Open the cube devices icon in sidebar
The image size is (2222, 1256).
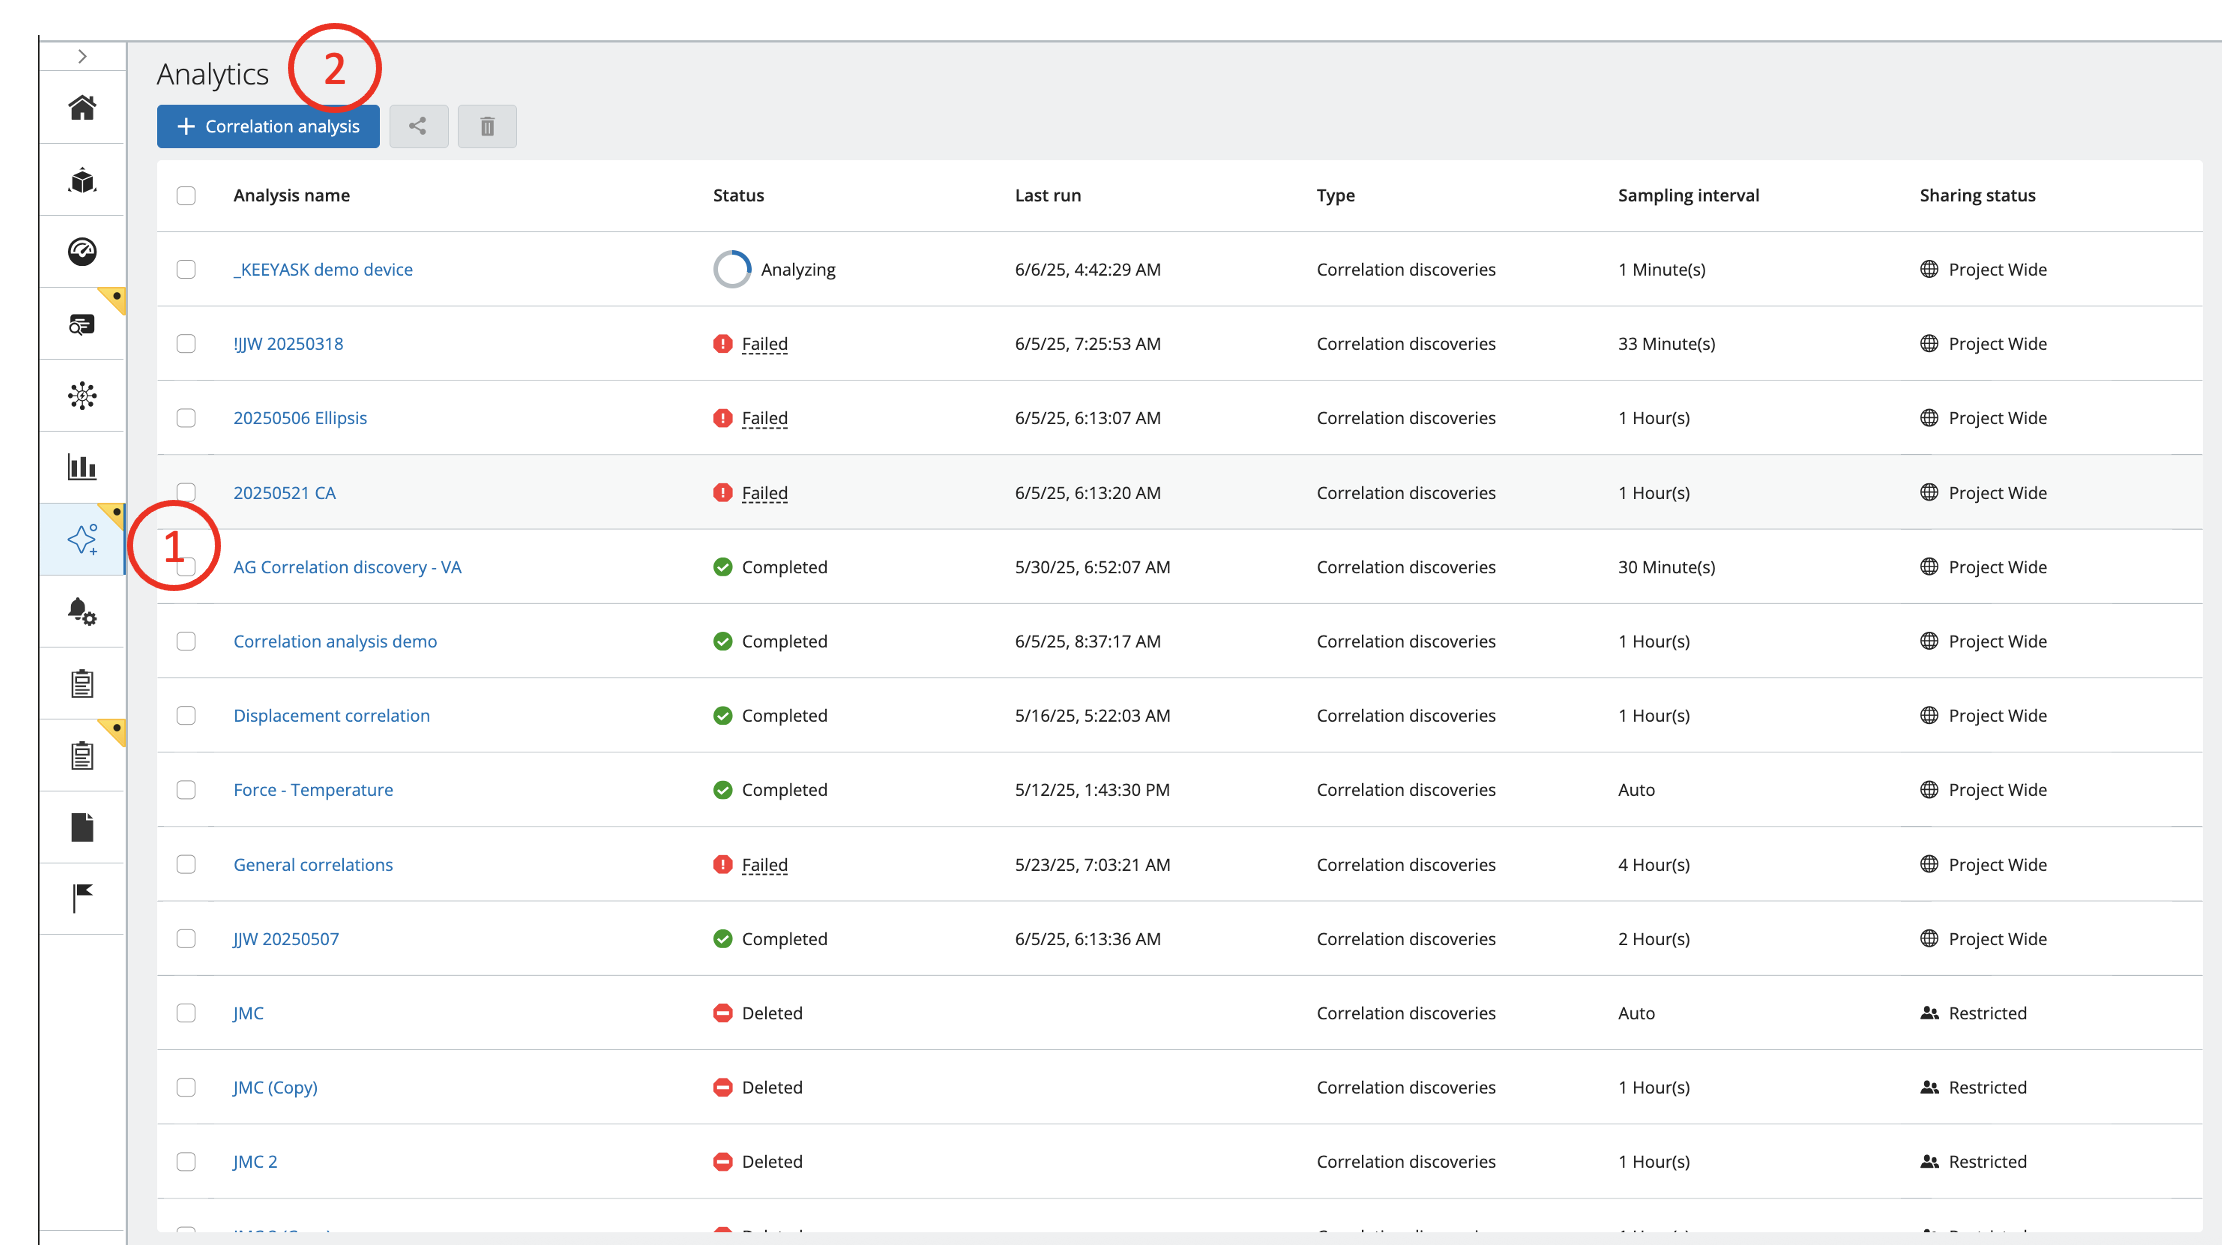pos(82,180)
